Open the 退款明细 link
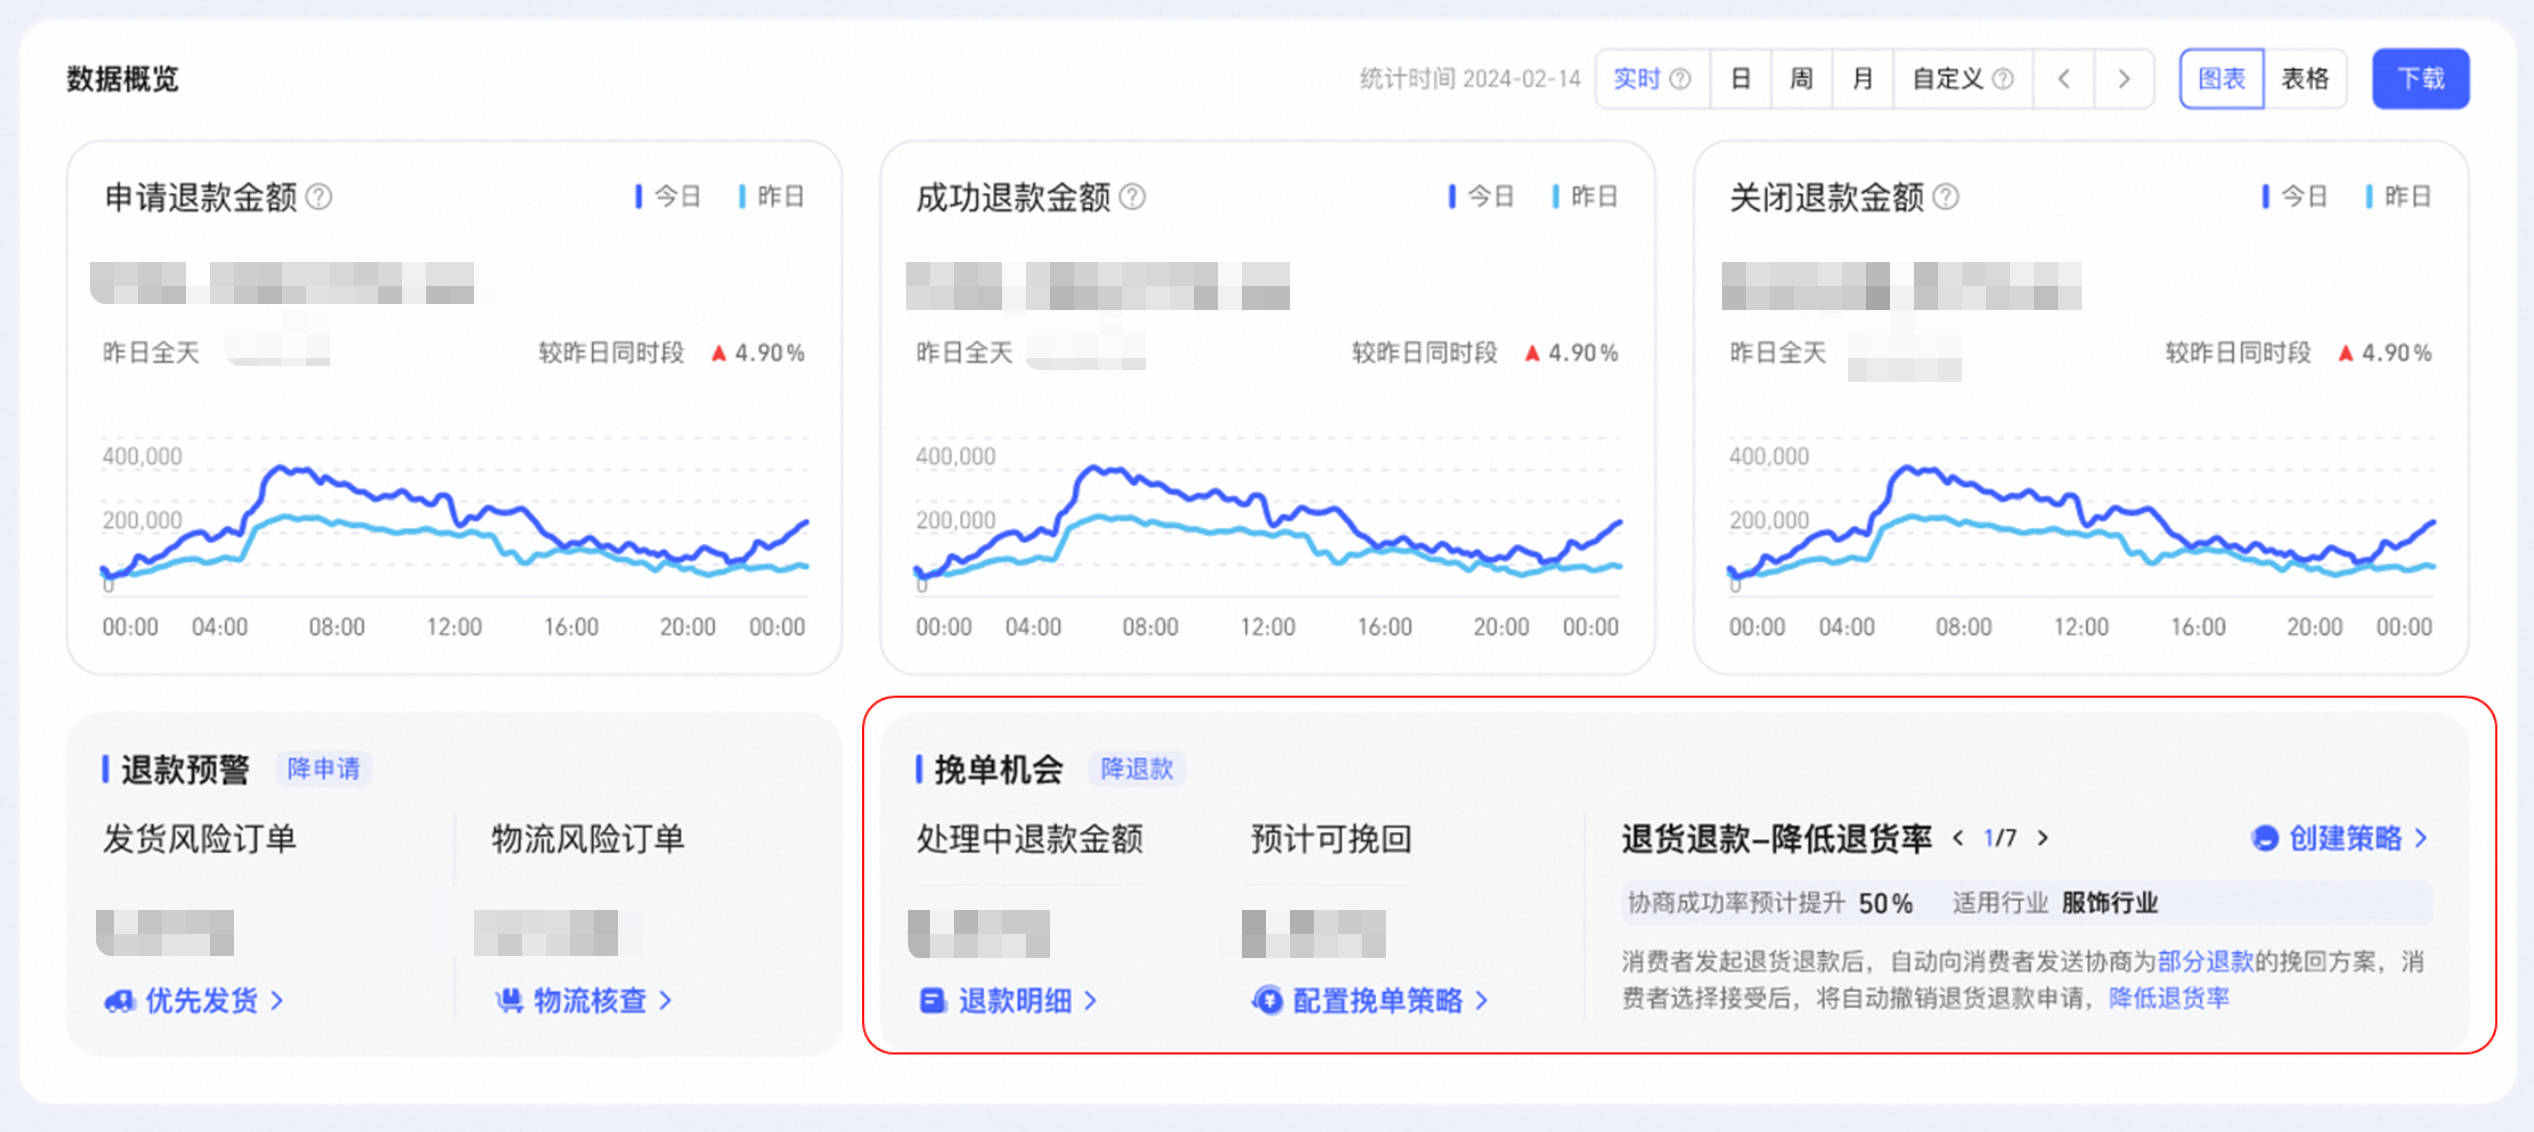Screen dimensions: 2534x1132 pos(1017,1000)
